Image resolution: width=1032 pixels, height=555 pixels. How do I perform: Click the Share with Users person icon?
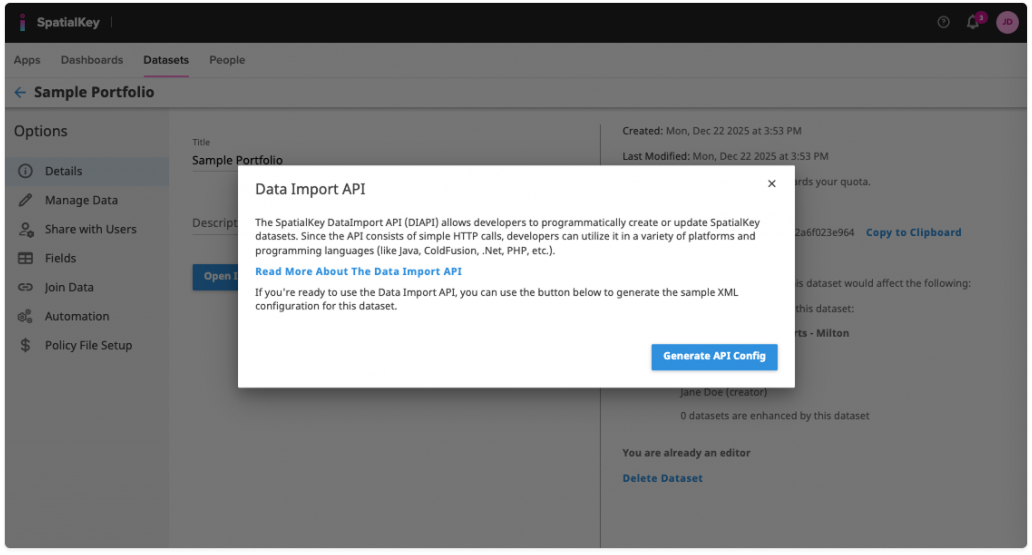point(25,229)
